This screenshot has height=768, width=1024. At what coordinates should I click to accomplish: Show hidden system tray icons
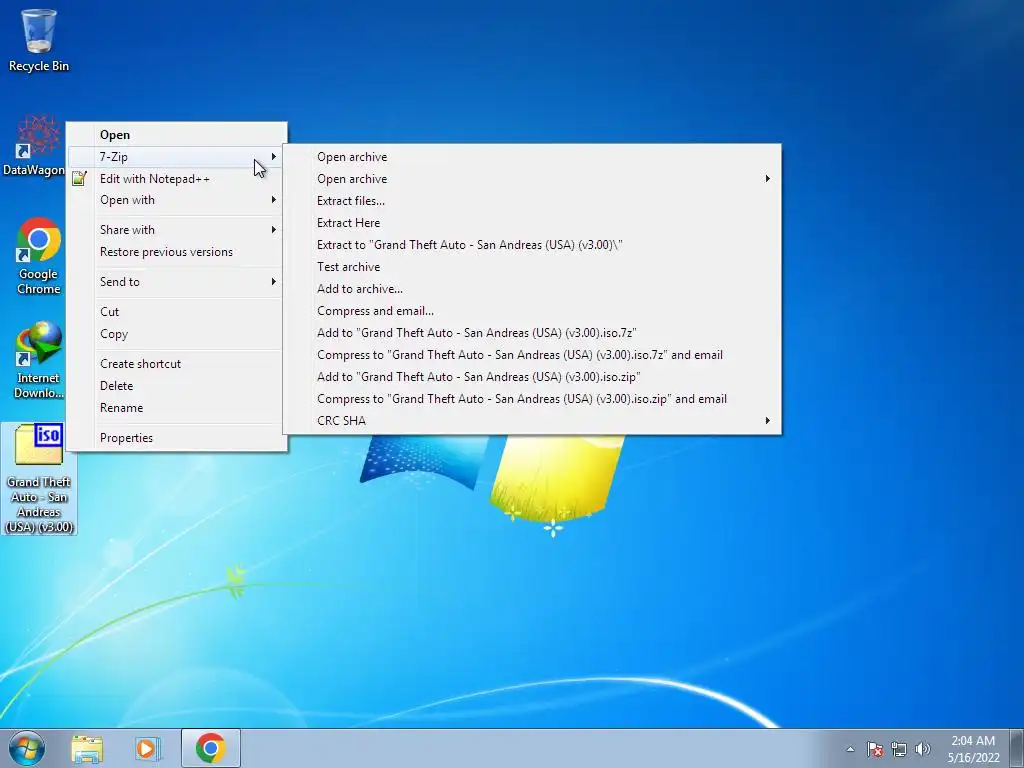850,749
